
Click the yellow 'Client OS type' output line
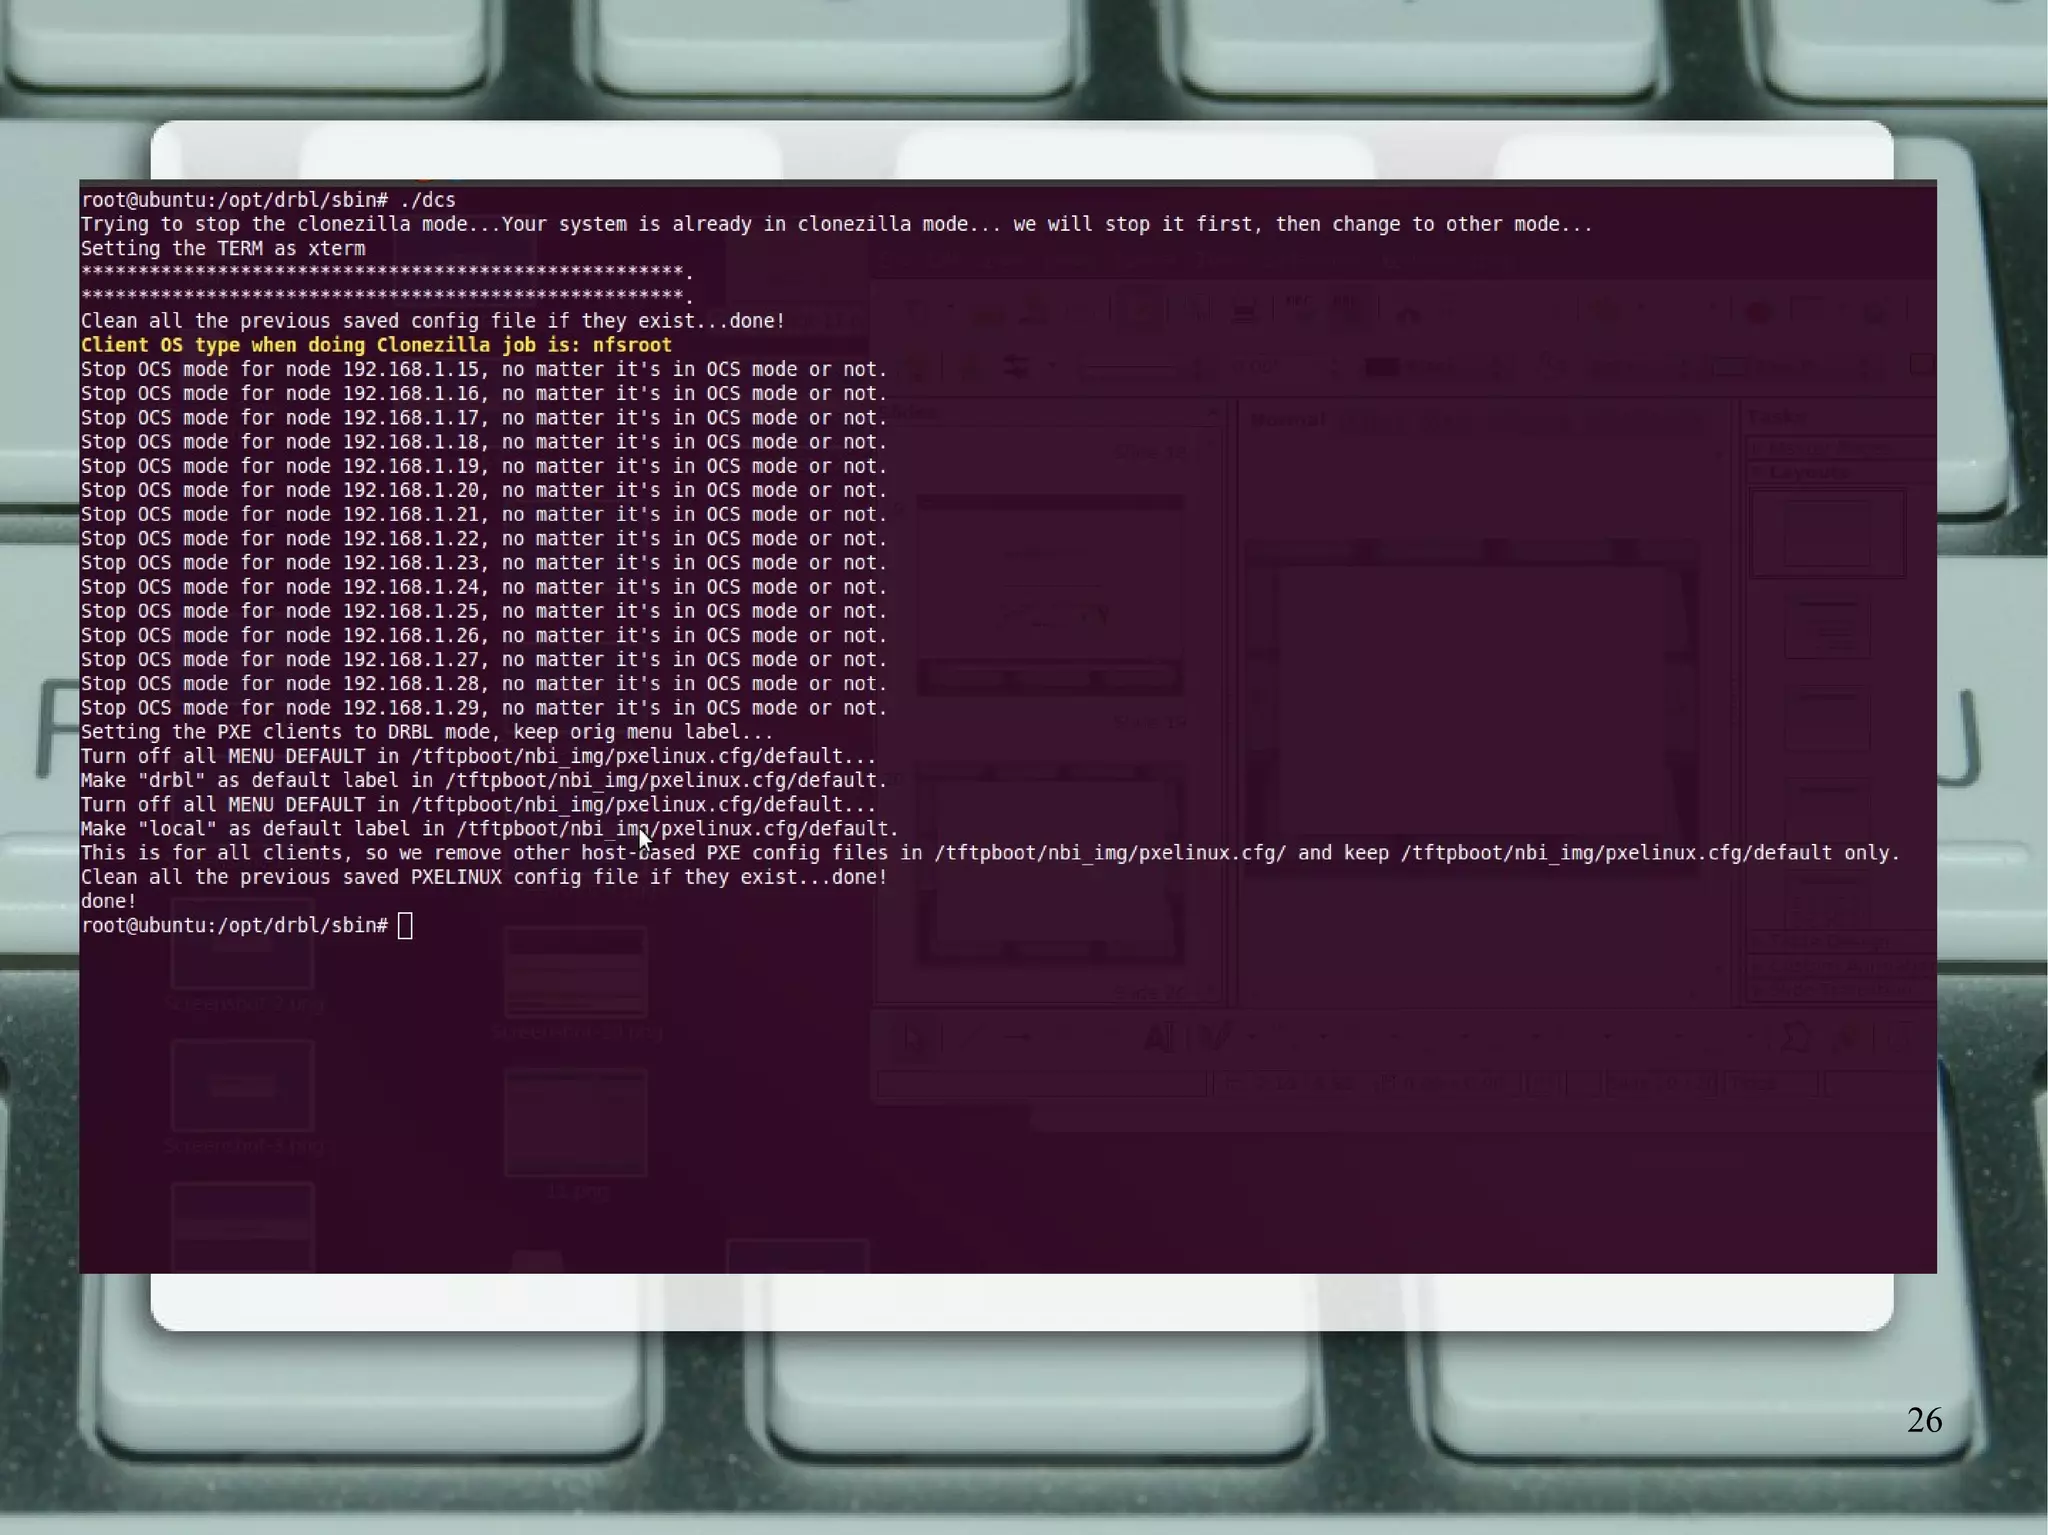coord(376,345)
